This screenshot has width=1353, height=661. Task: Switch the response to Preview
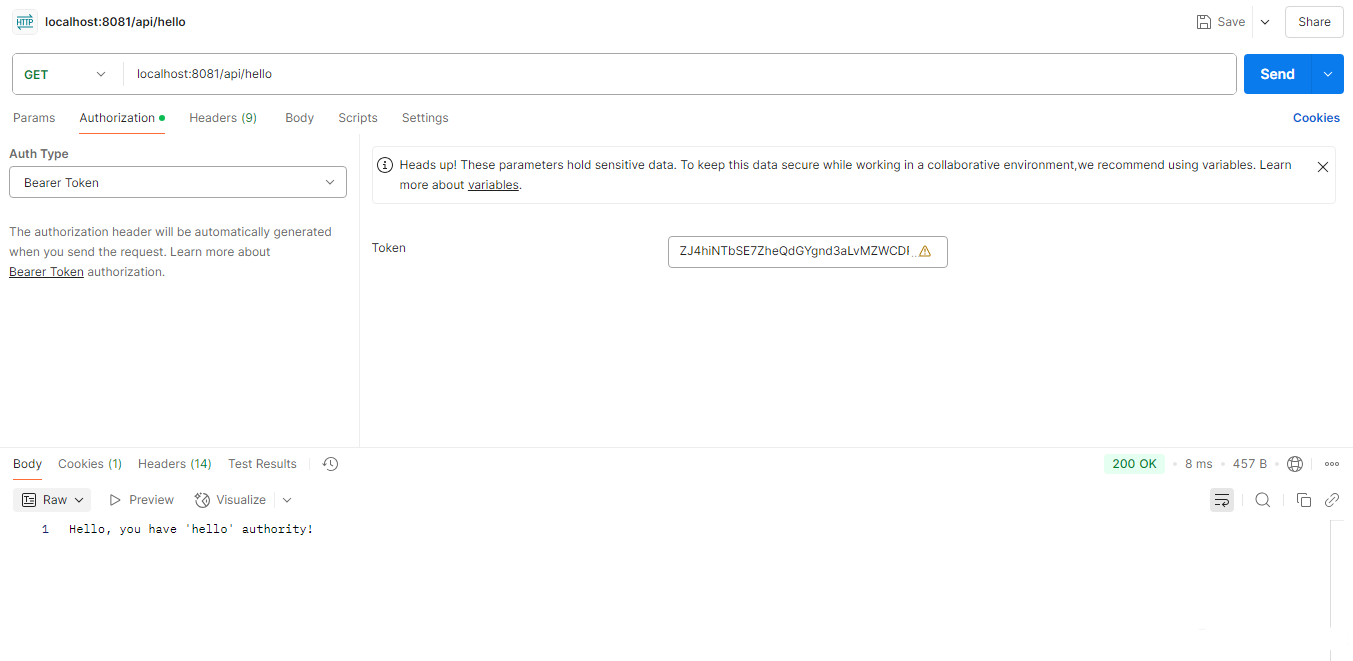coord(141,500)
